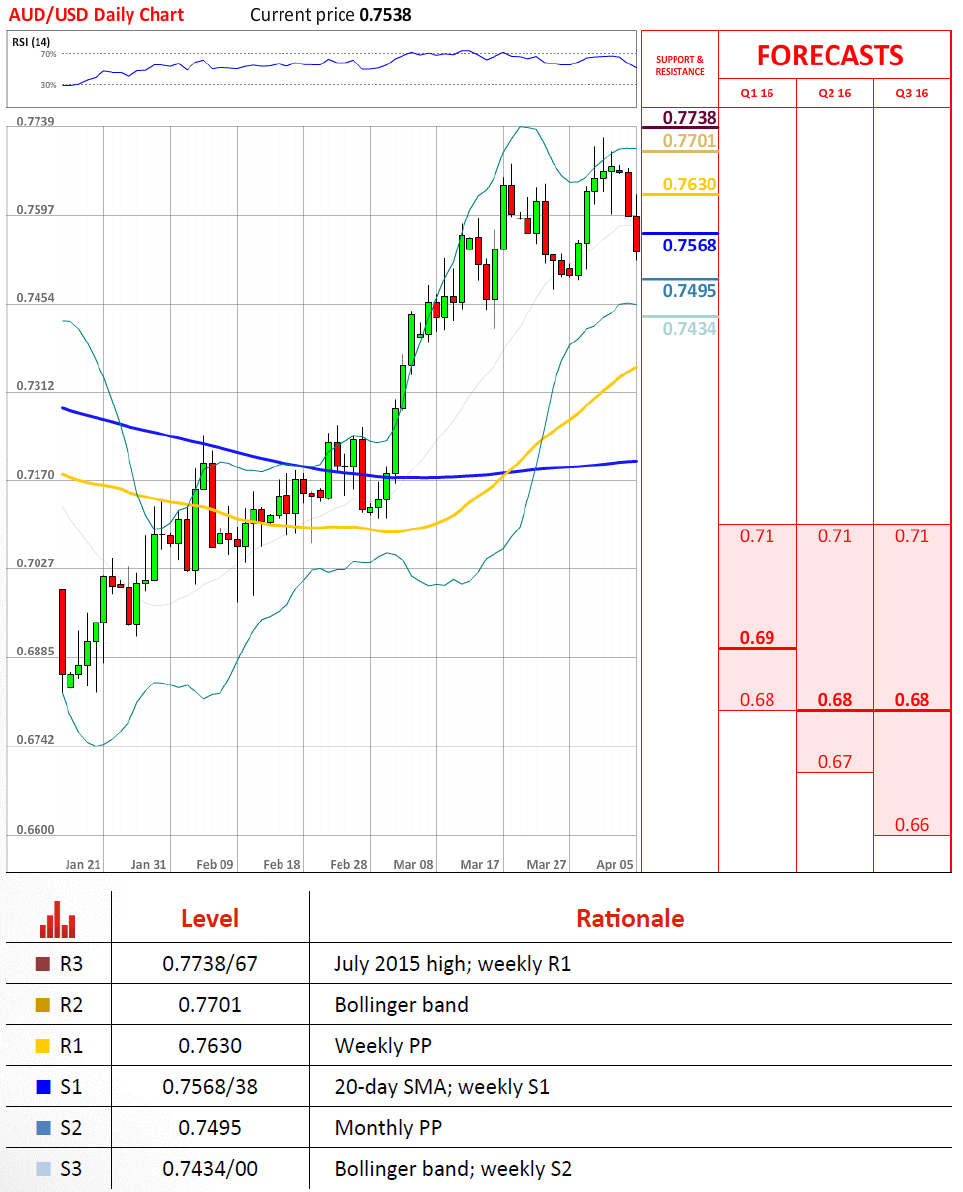Click the 0.7170 price axis label
963x1192 pixels.
(36, 475)
